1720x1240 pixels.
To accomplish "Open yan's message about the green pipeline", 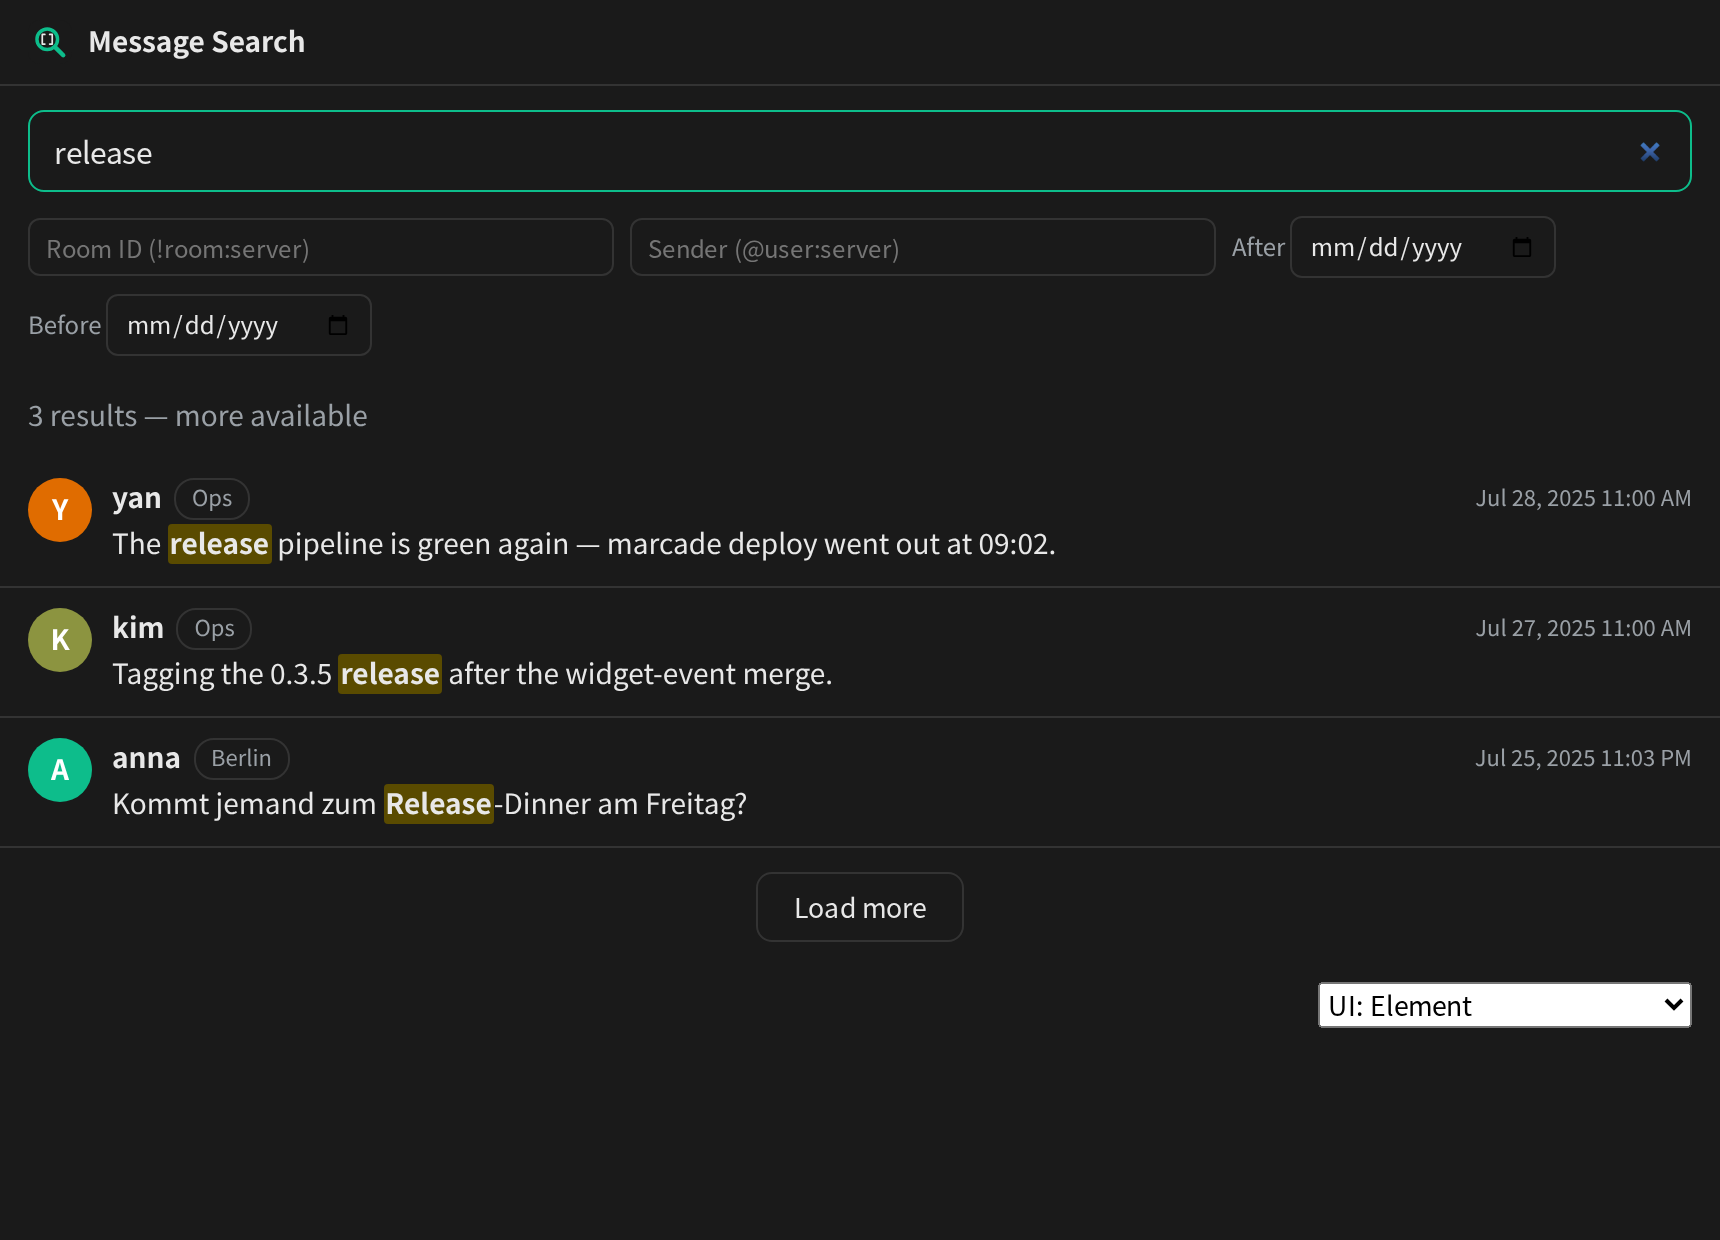I will [584, 544].
